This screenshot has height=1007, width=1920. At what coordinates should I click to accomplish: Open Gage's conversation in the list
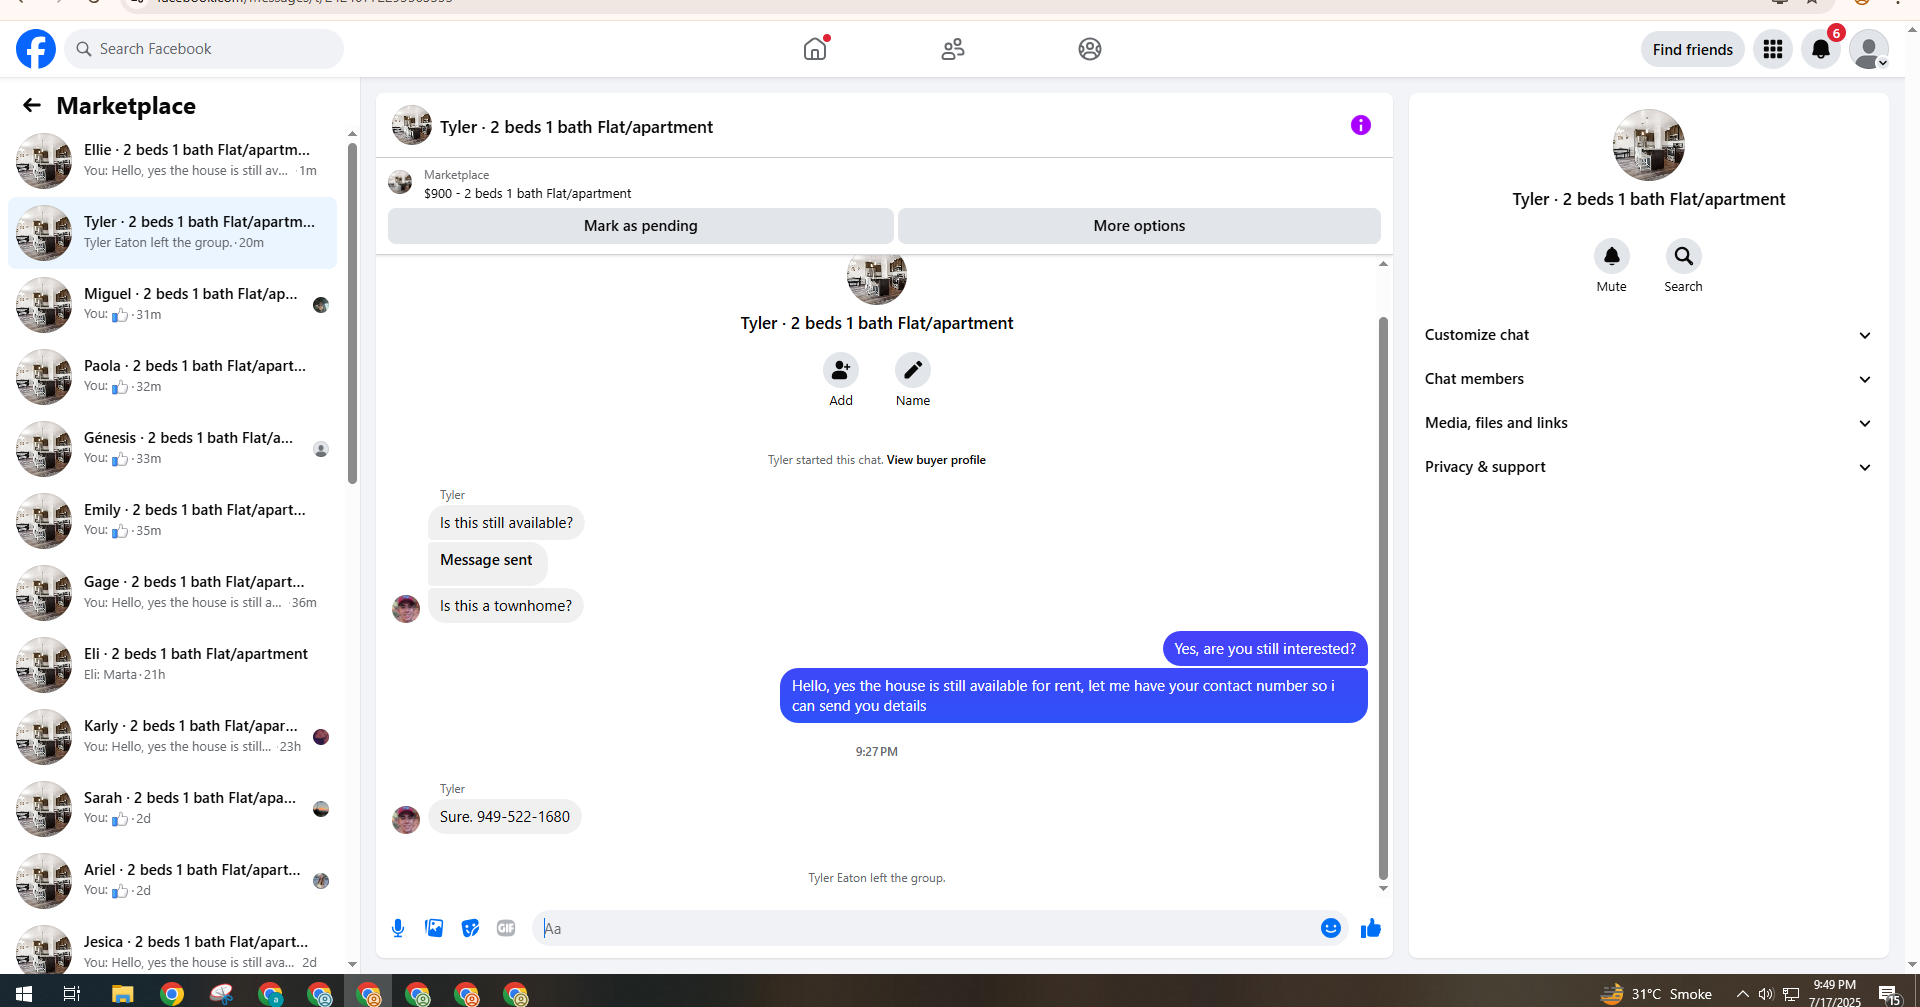click(172, 593)
